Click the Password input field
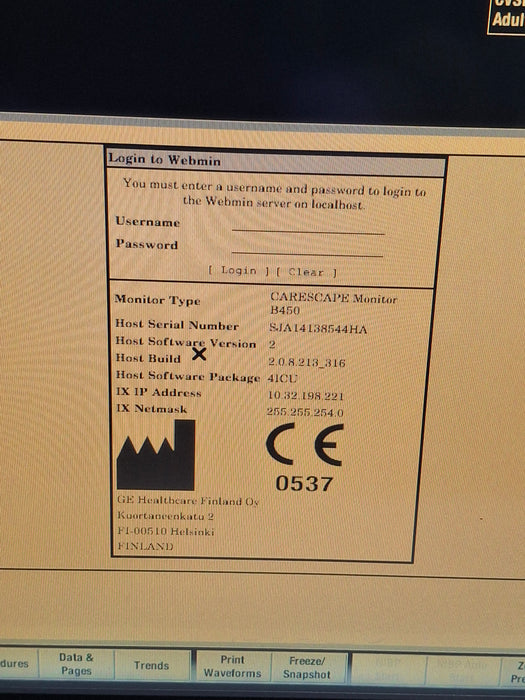525x700 pixels. (307, 248)
